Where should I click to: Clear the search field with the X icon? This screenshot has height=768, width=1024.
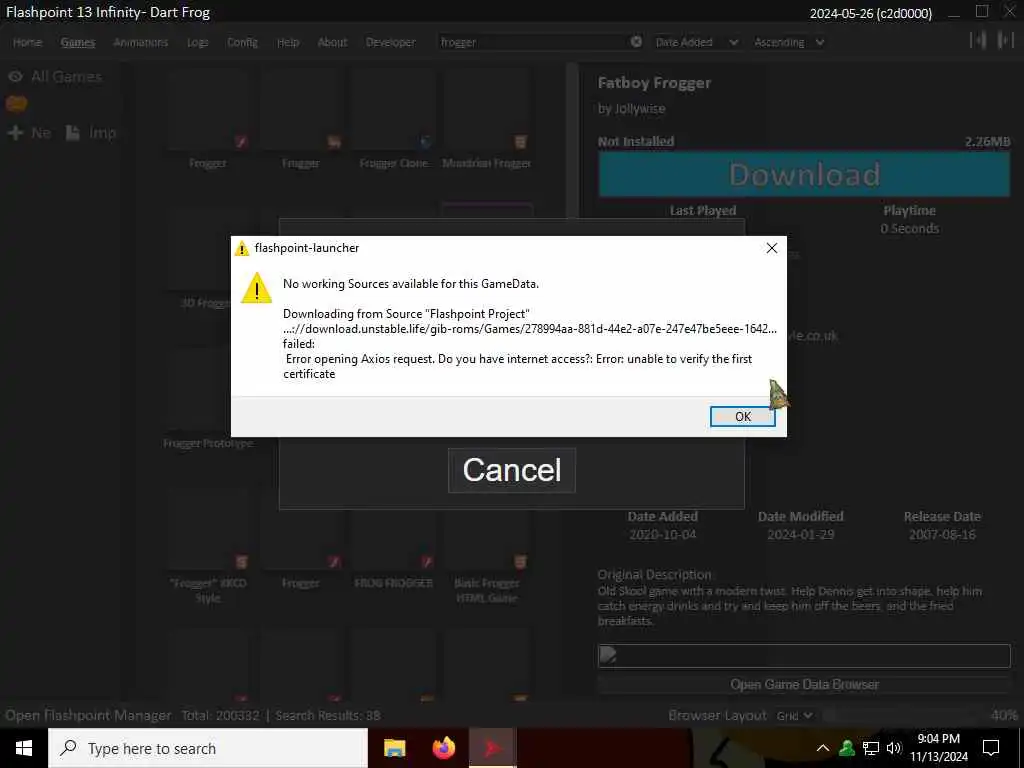pos(636,42)
